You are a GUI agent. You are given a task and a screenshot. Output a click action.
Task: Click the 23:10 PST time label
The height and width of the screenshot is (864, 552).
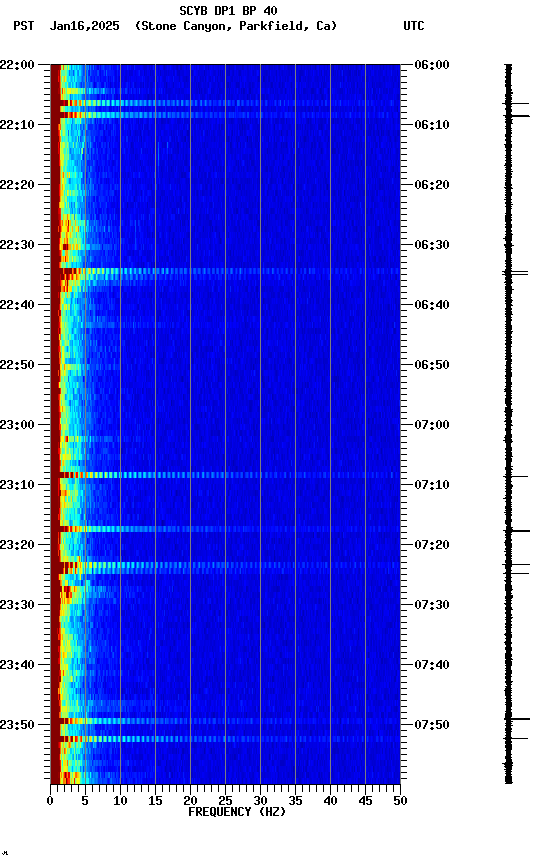17,485
